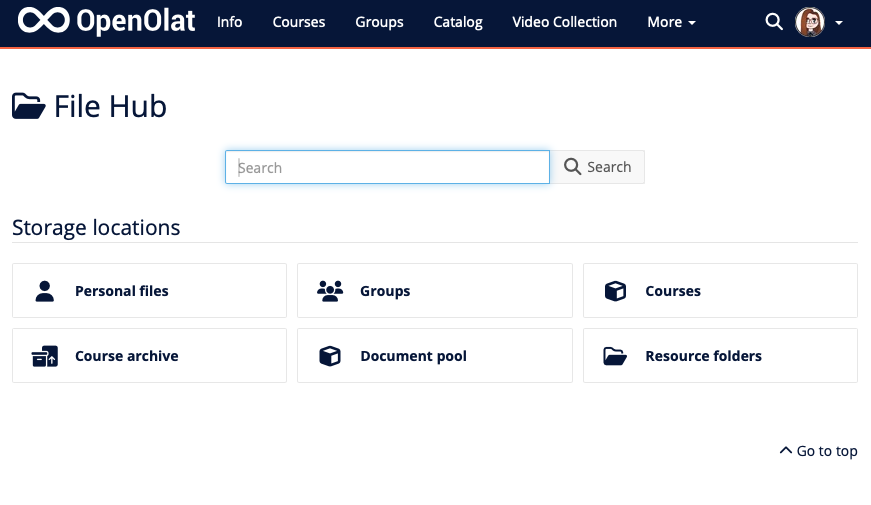This screenshot has width=871, height=505.
Task: Open the Info tab
Action: (x=229, y=22)
